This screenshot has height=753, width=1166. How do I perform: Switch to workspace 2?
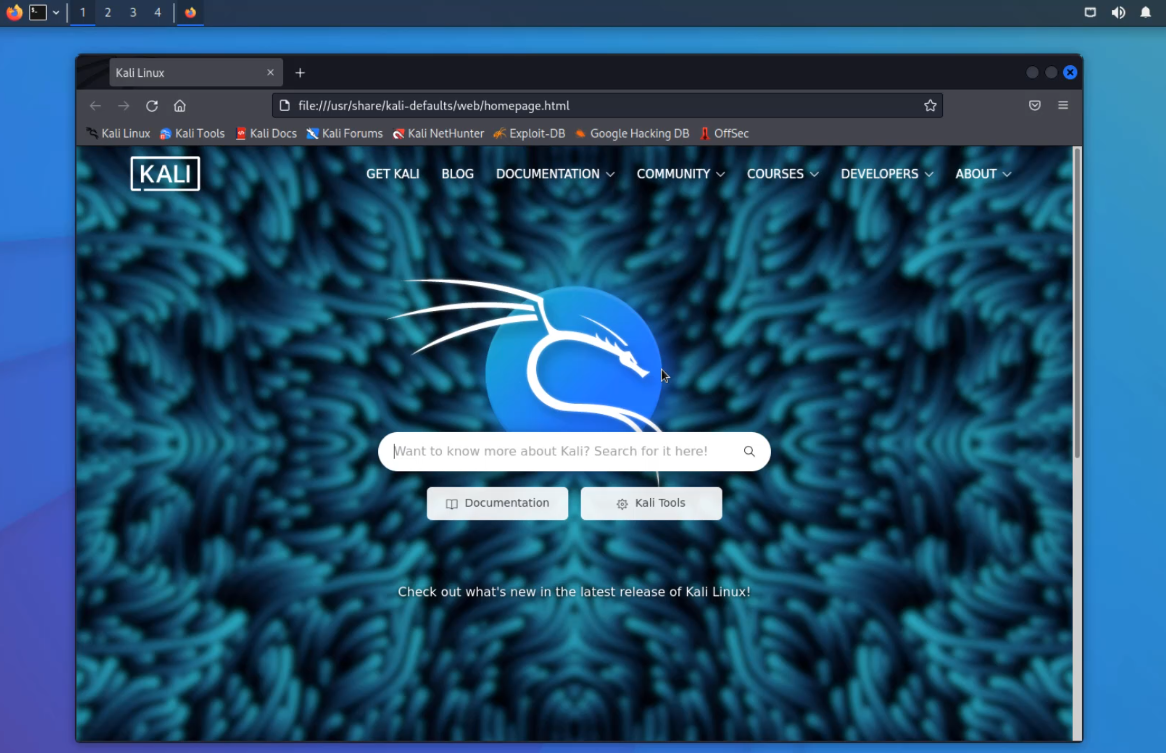[108, 13]
